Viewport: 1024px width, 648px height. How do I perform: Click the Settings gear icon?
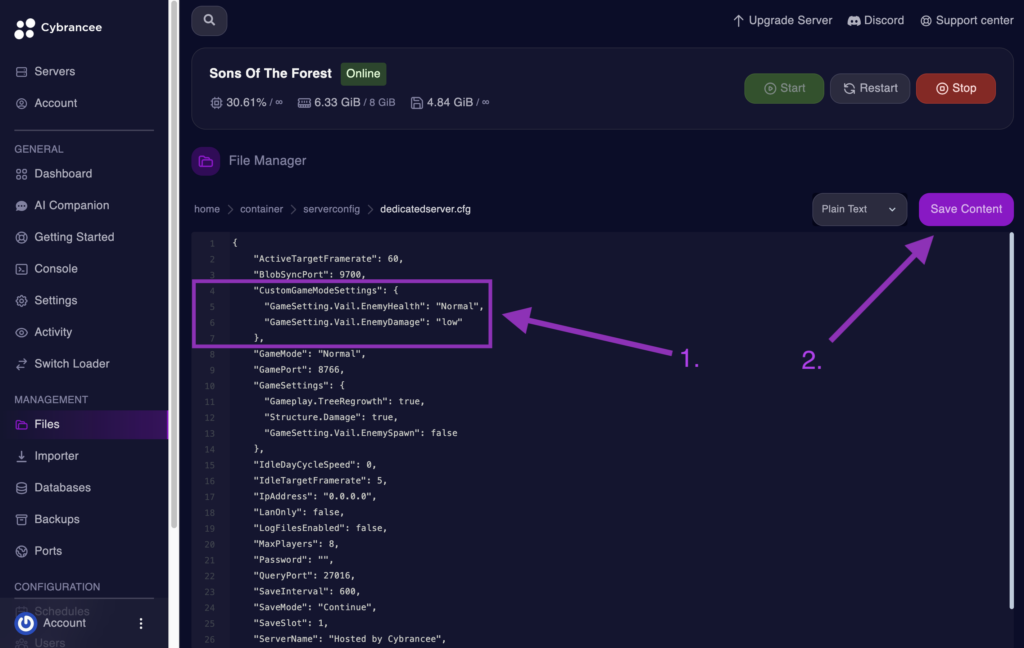pos(22,300)
